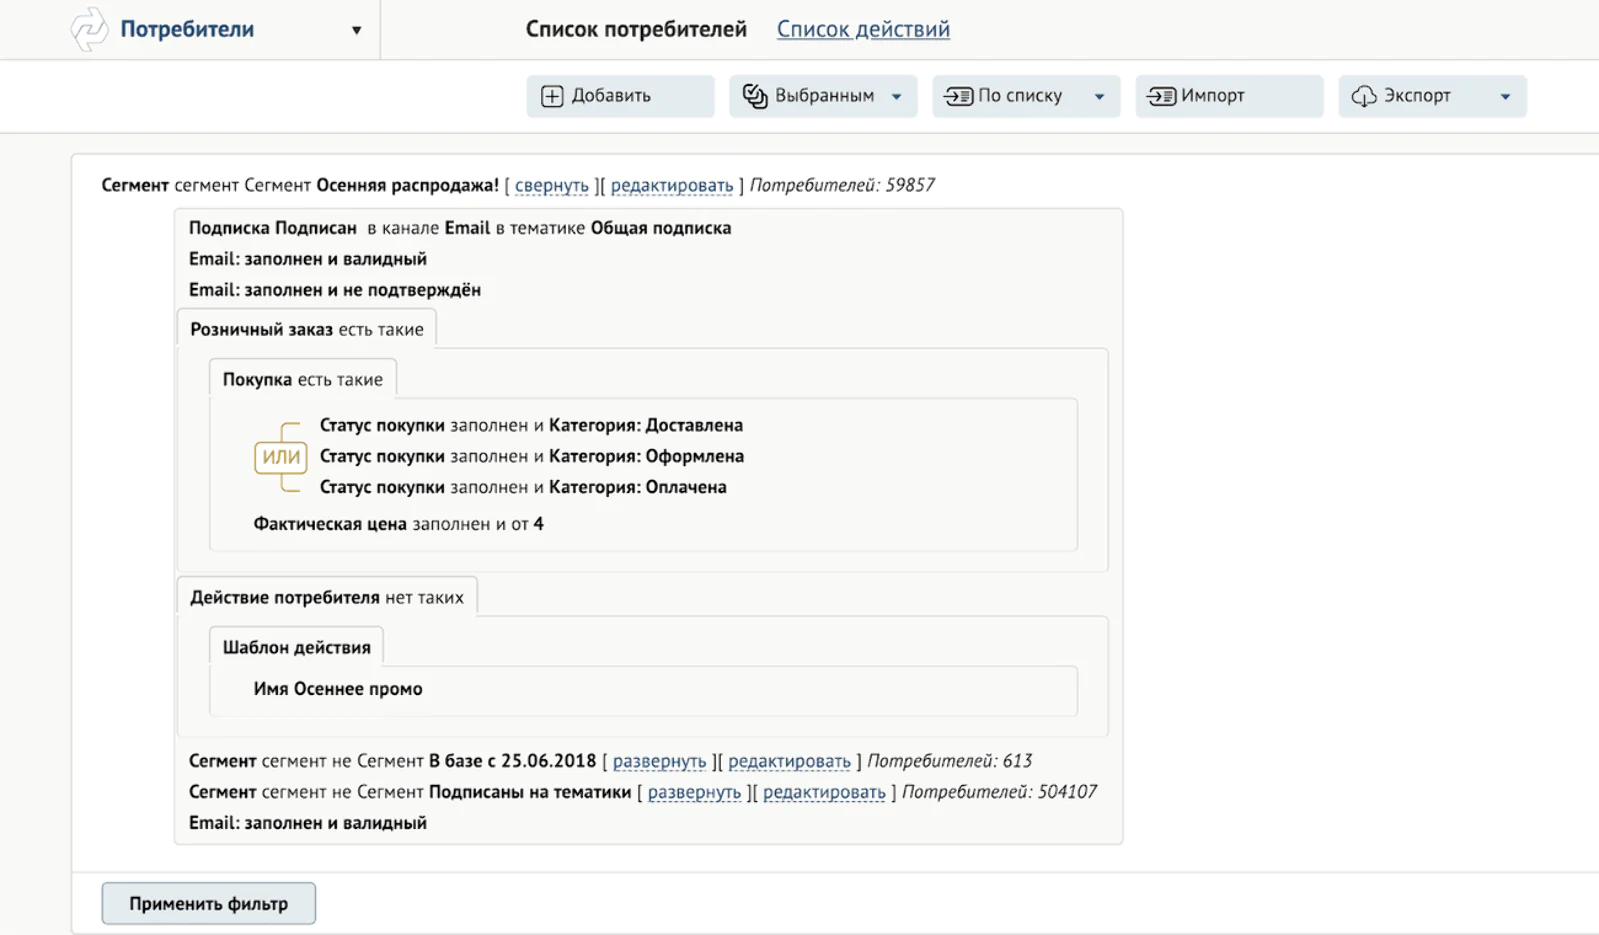The image size is (1599, 935).
Task: Select the Шаблон действия tab
Action: 296,647
